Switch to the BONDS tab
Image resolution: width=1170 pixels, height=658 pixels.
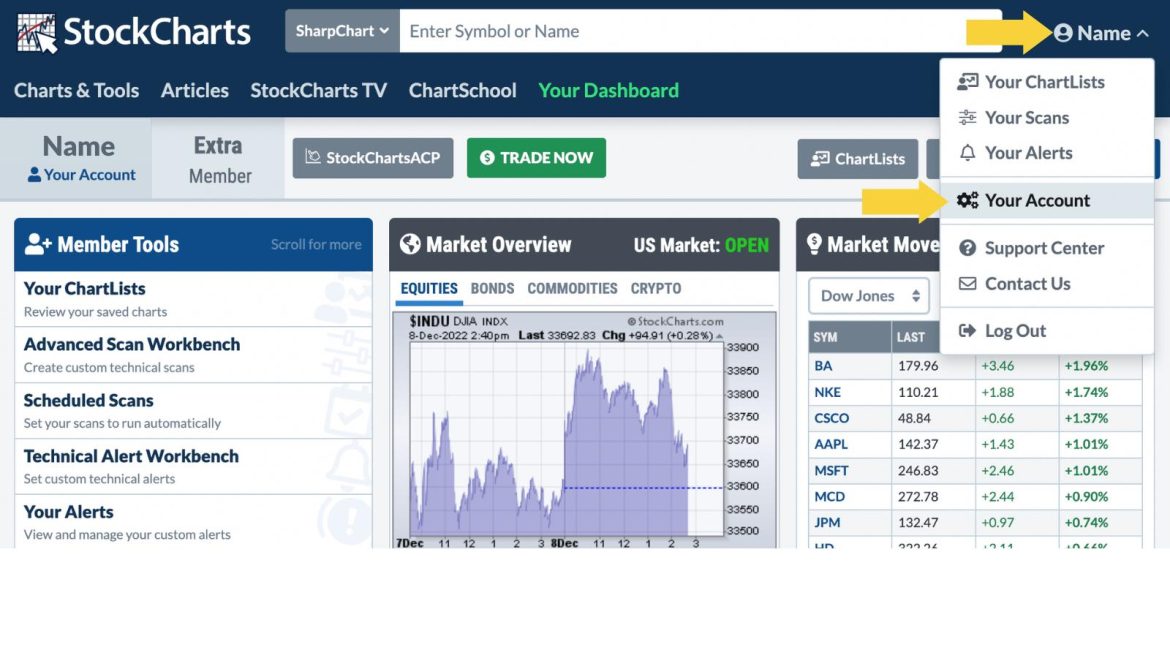point(492,288)
